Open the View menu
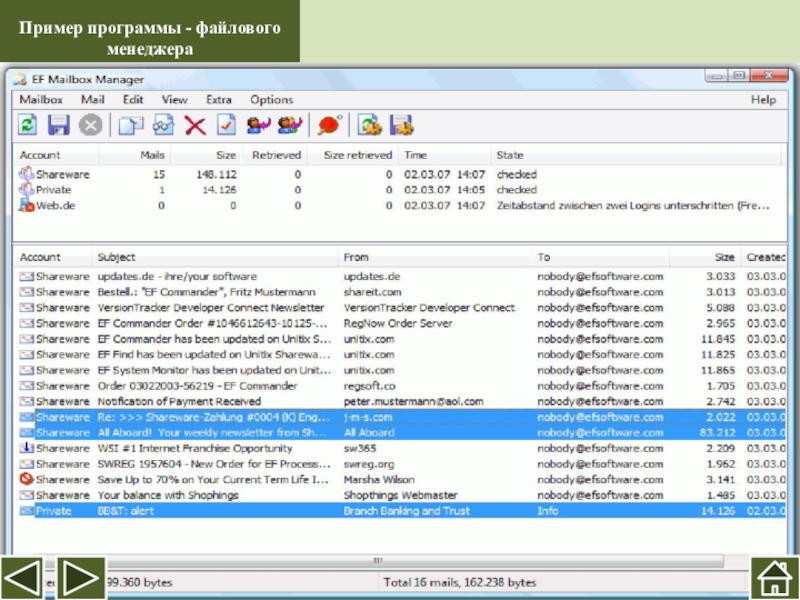 pos(174,99)
